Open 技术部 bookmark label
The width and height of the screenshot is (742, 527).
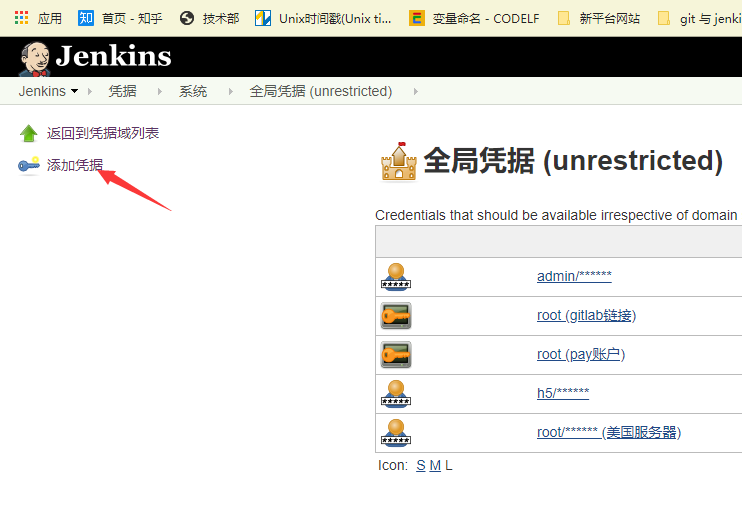(221, 18)
